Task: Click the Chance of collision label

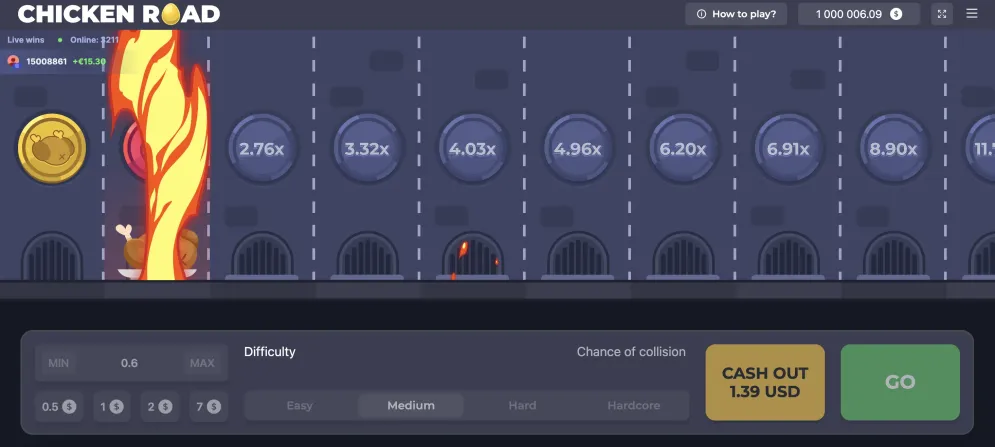Action: click(631, 352)
